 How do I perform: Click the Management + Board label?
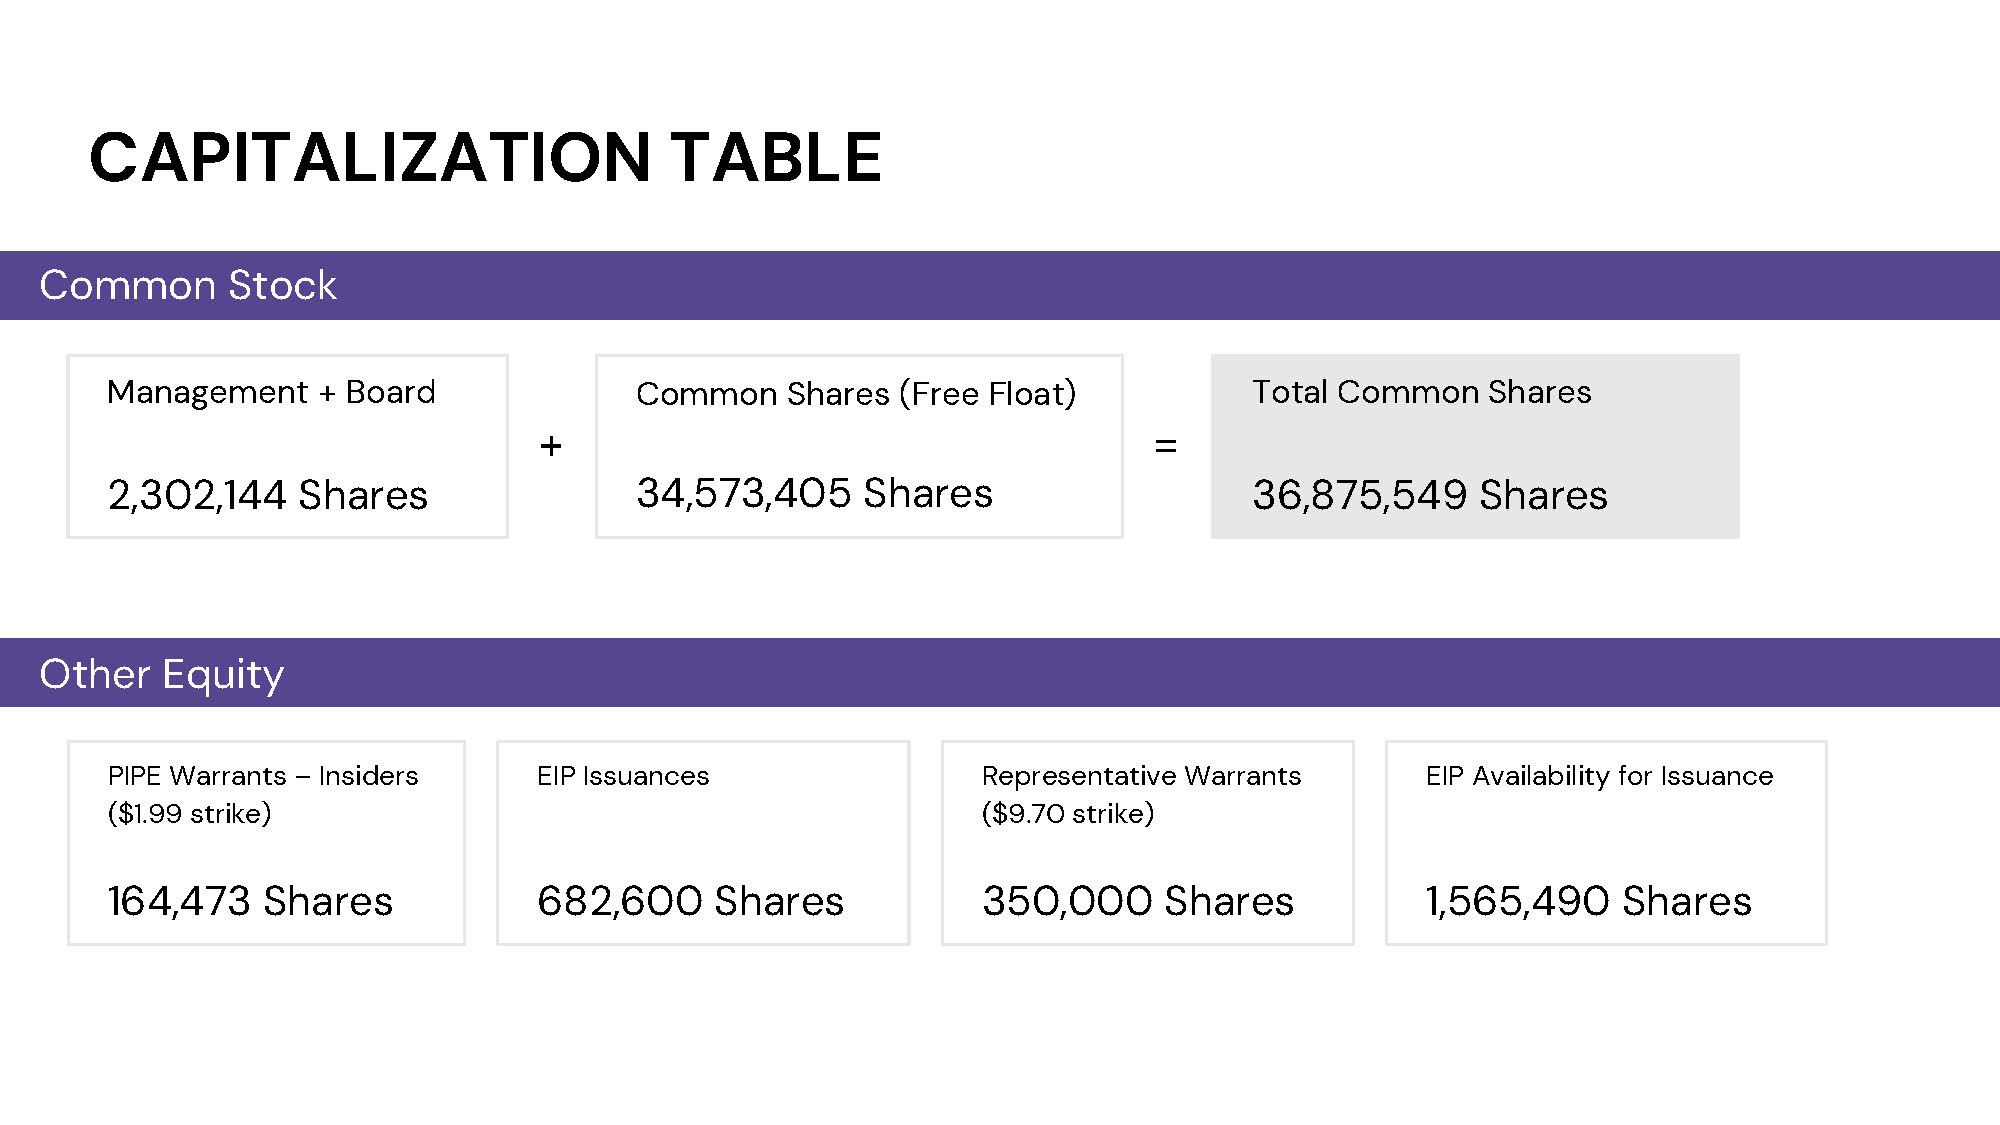coord(271,392)
